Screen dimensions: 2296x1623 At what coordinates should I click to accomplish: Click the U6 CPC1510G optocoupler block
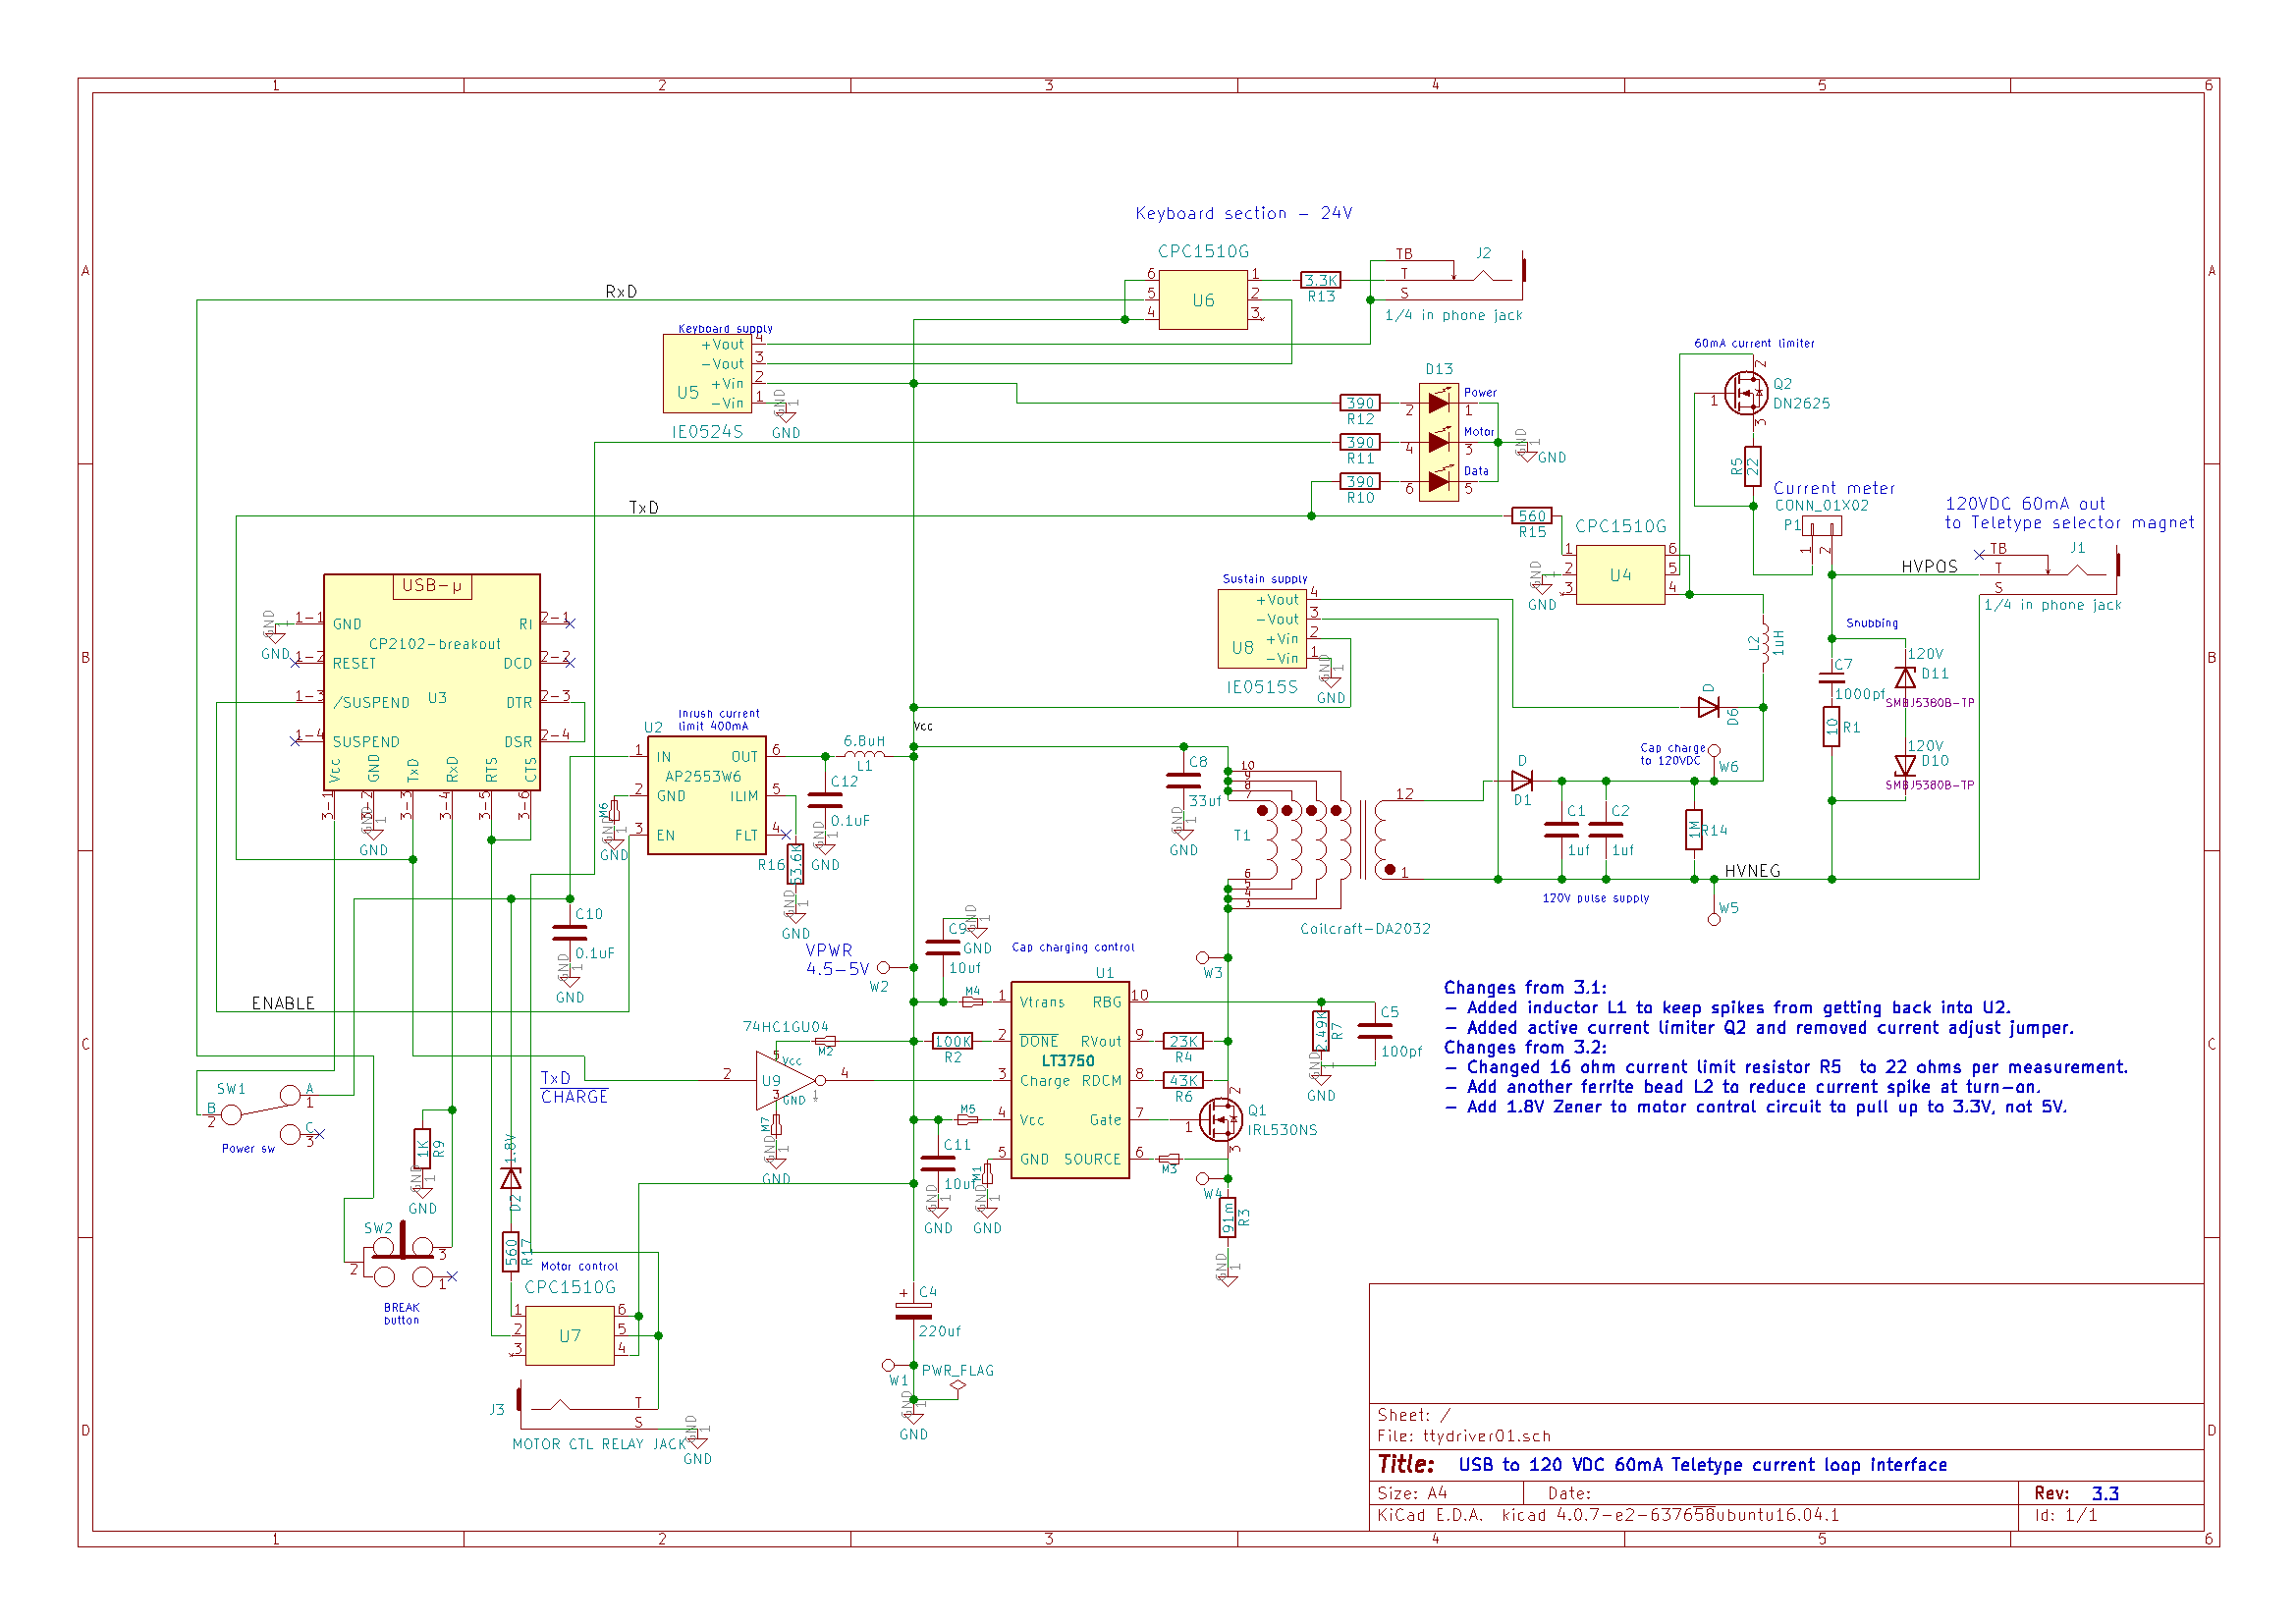(1202, 300)
